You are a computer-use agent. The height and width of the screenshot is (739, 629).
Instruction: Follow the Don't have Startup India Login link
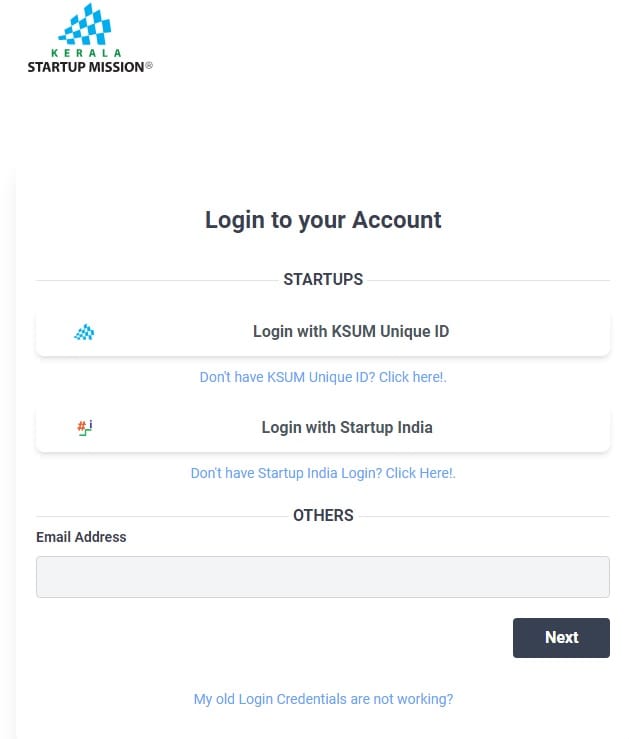tap(323, 473)
